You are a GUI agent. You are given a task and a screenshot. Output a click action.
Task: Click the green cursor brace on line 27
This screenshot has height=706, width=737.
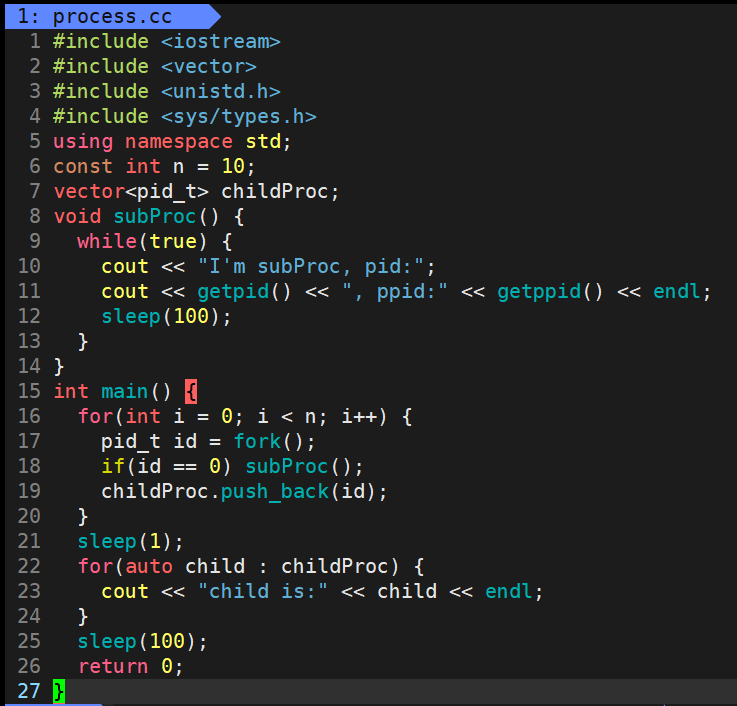(x=59, y=691)
